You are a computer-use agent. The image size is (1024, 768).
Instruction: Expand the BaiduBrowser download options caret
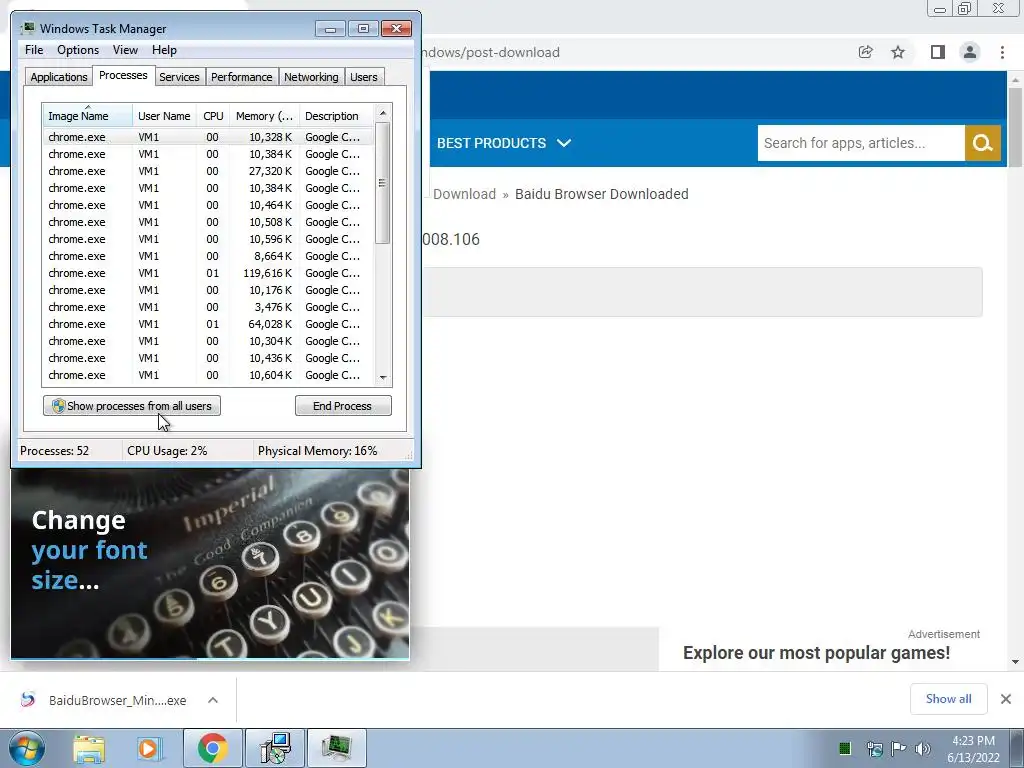pos(213,700)
